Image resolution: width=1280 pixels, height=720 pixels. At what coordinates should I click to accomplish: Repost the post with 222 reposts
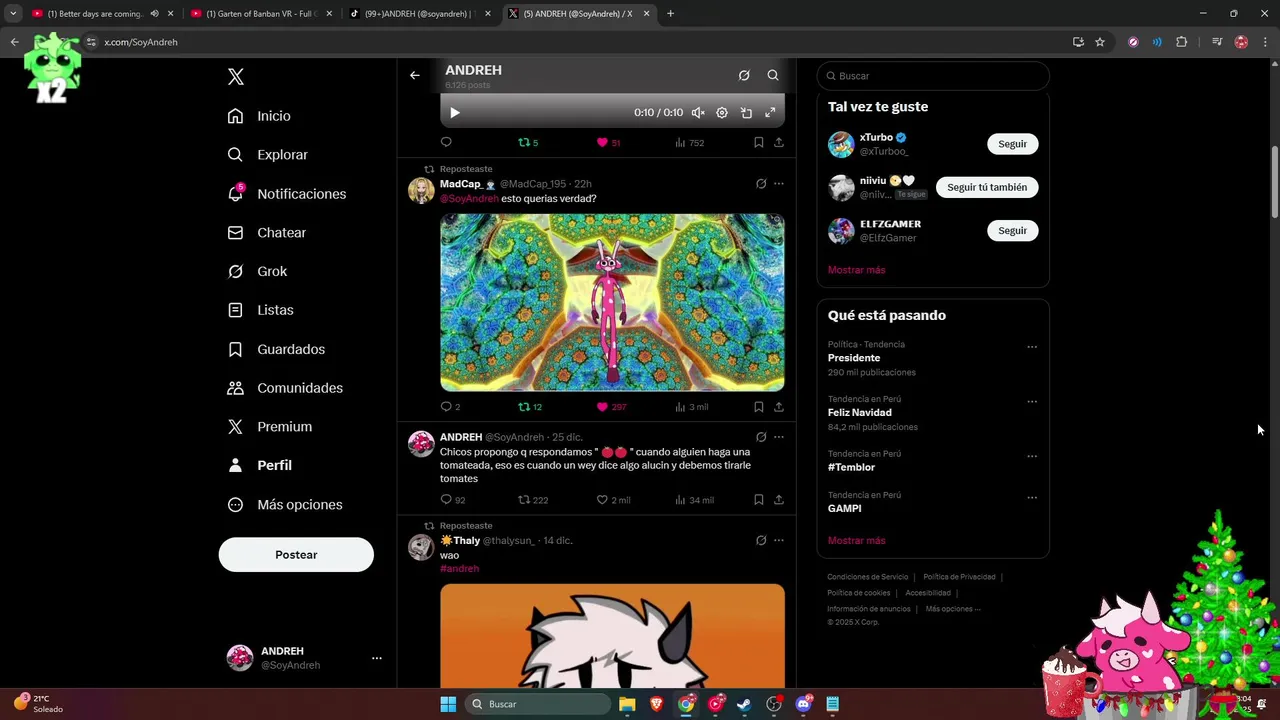[533, 500]
